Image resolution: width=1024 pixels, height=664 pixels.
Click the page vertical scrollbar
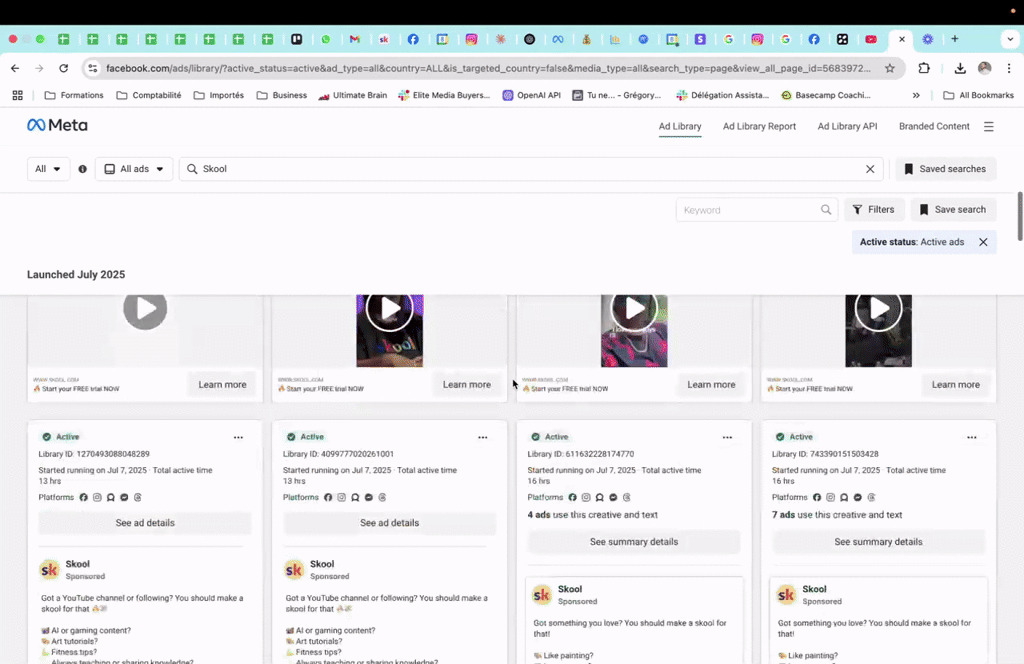pyautogui.click(x=1019, y=216)
